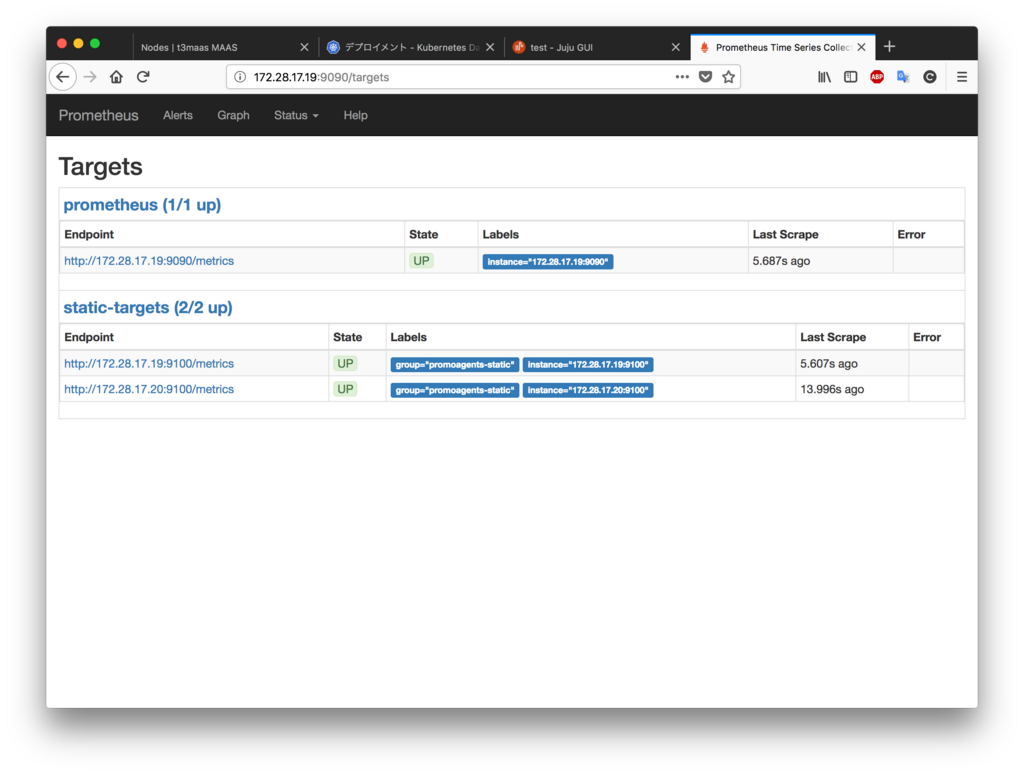Click the green maximize window button
This screenshot has height=774, width=1024.
pos(95,44)
